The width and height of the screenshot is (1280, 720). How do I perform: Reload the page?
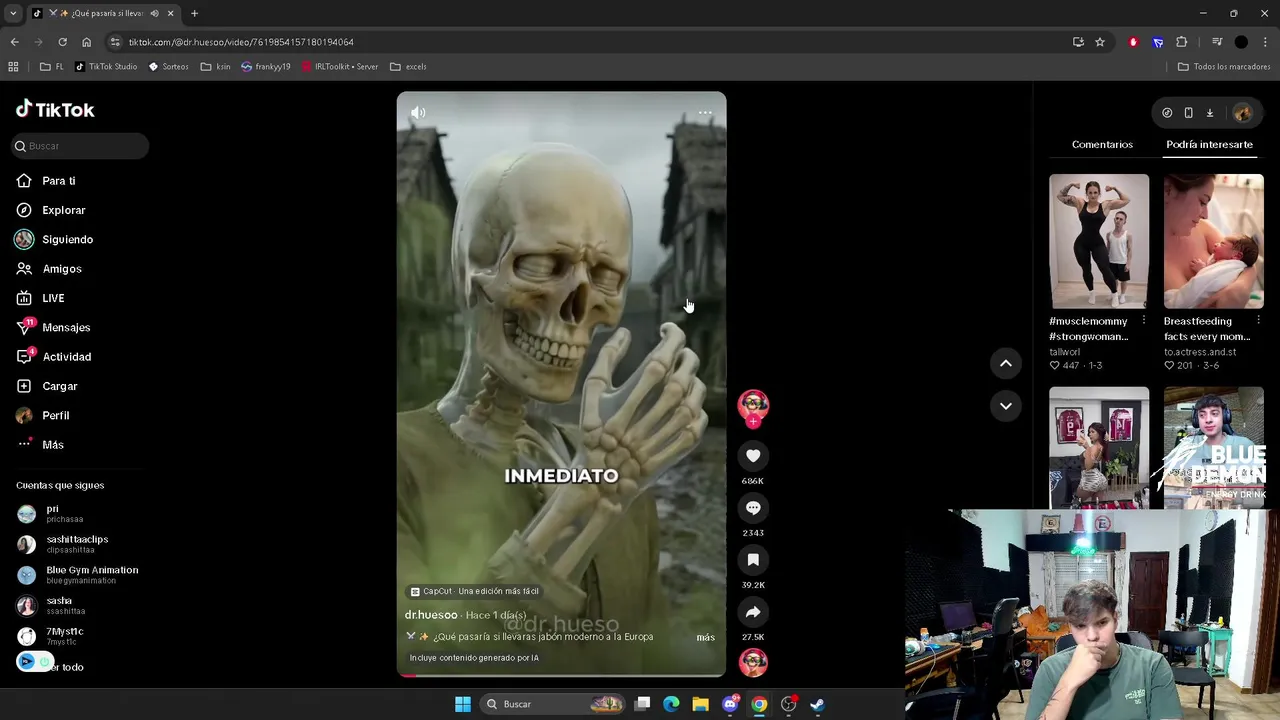pos(62,42)
